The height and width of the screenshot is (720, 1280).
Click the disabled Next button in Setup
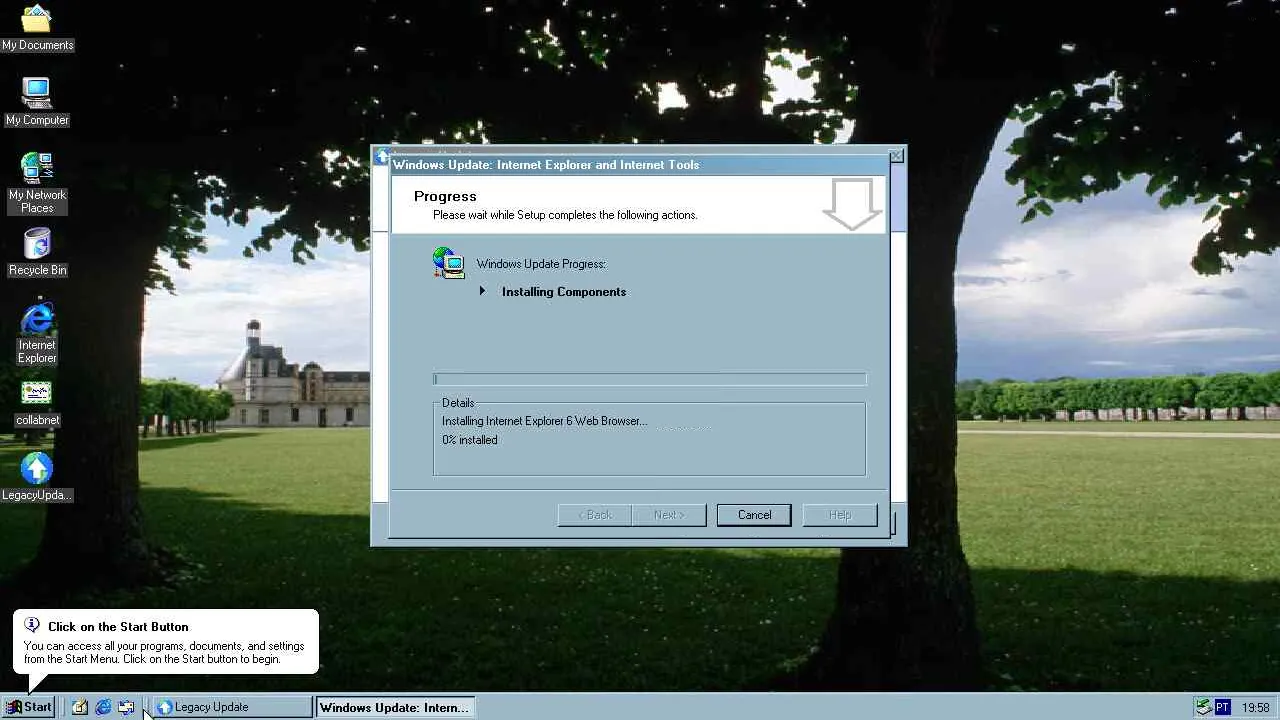[x=669, y=515]
